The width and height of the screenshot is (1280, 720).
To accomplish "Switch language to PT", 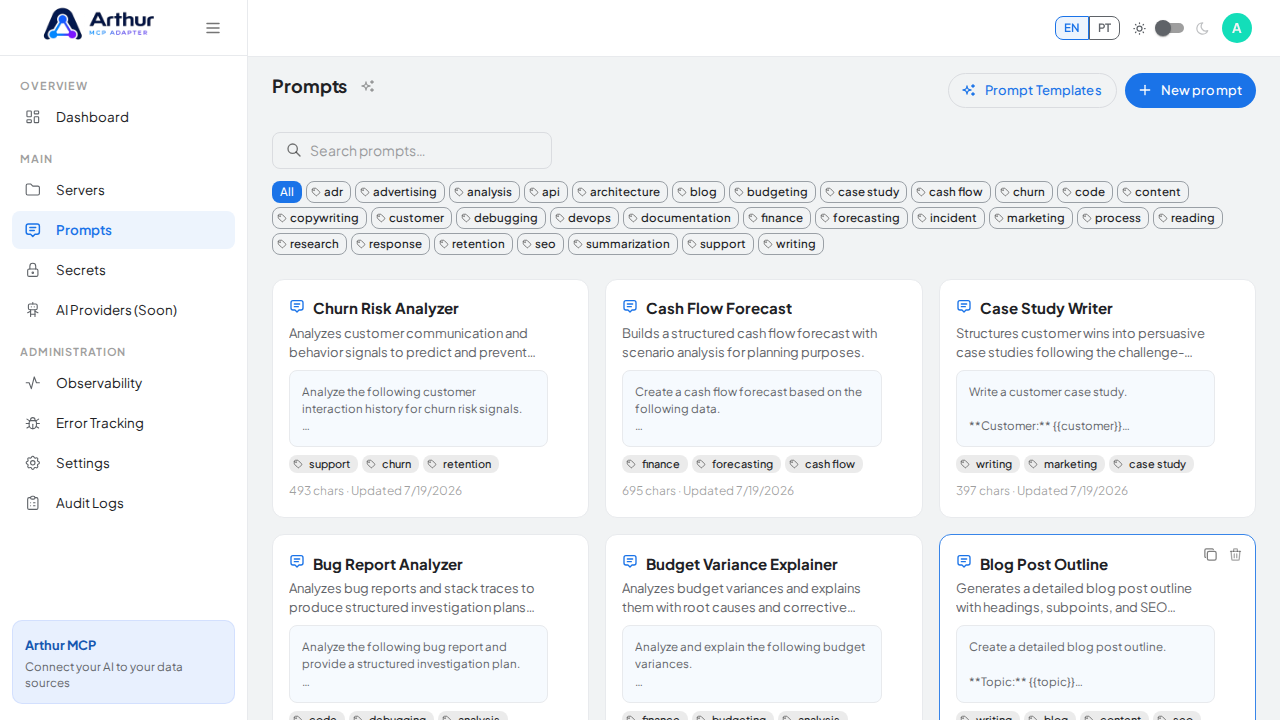I will (x=1104, y=28).
